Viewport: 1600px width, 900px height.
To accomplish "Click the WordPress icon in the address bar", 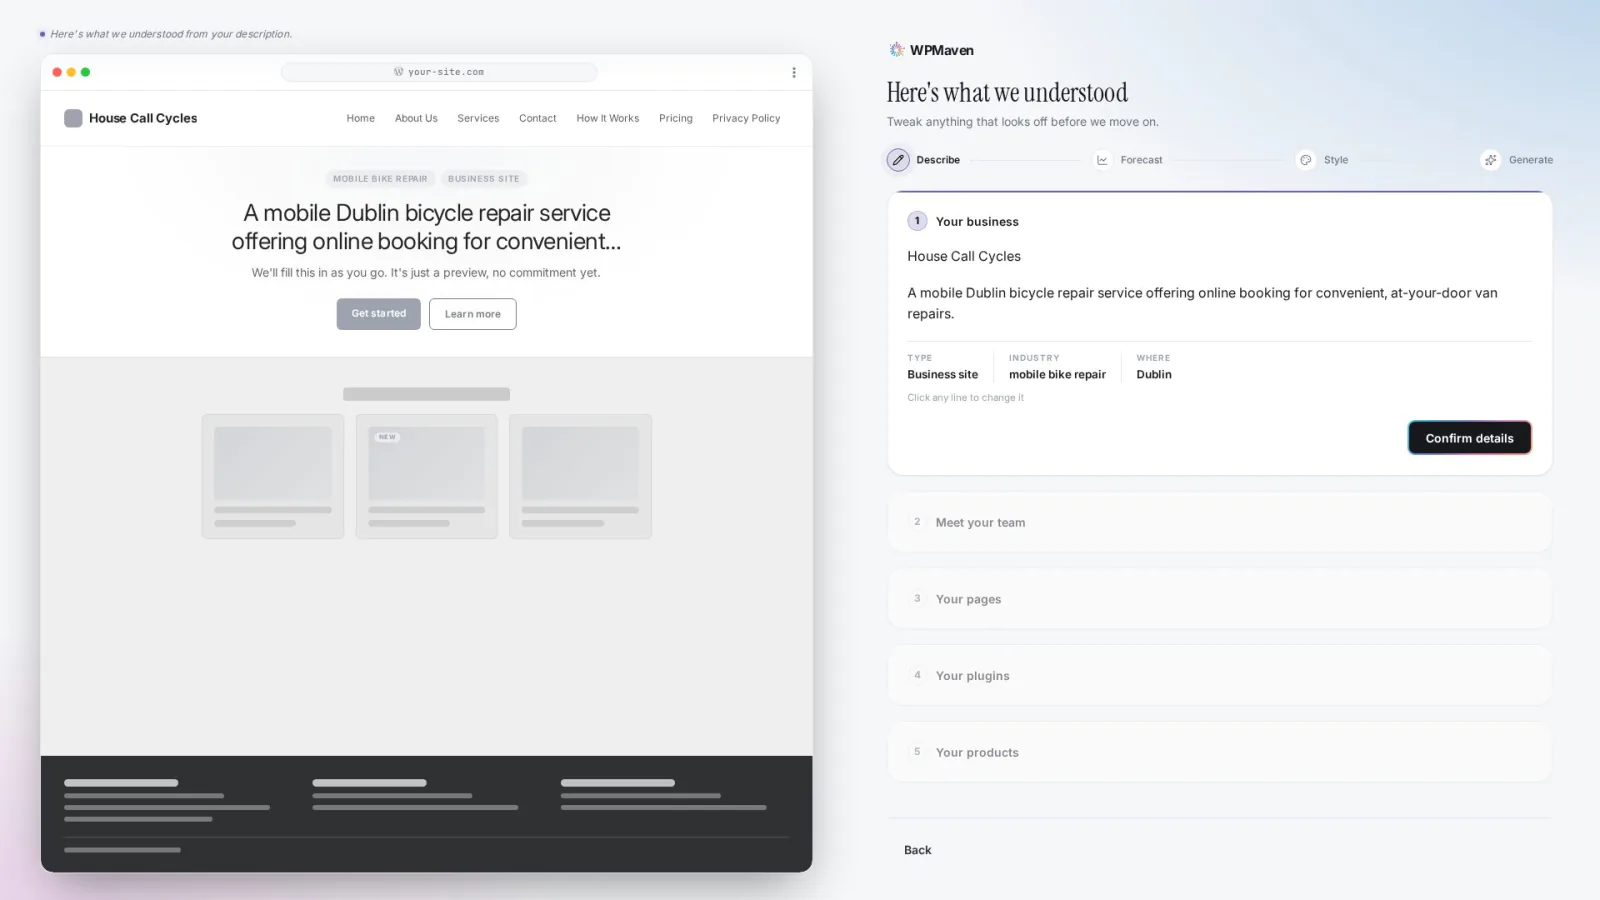I will [399, 72].
